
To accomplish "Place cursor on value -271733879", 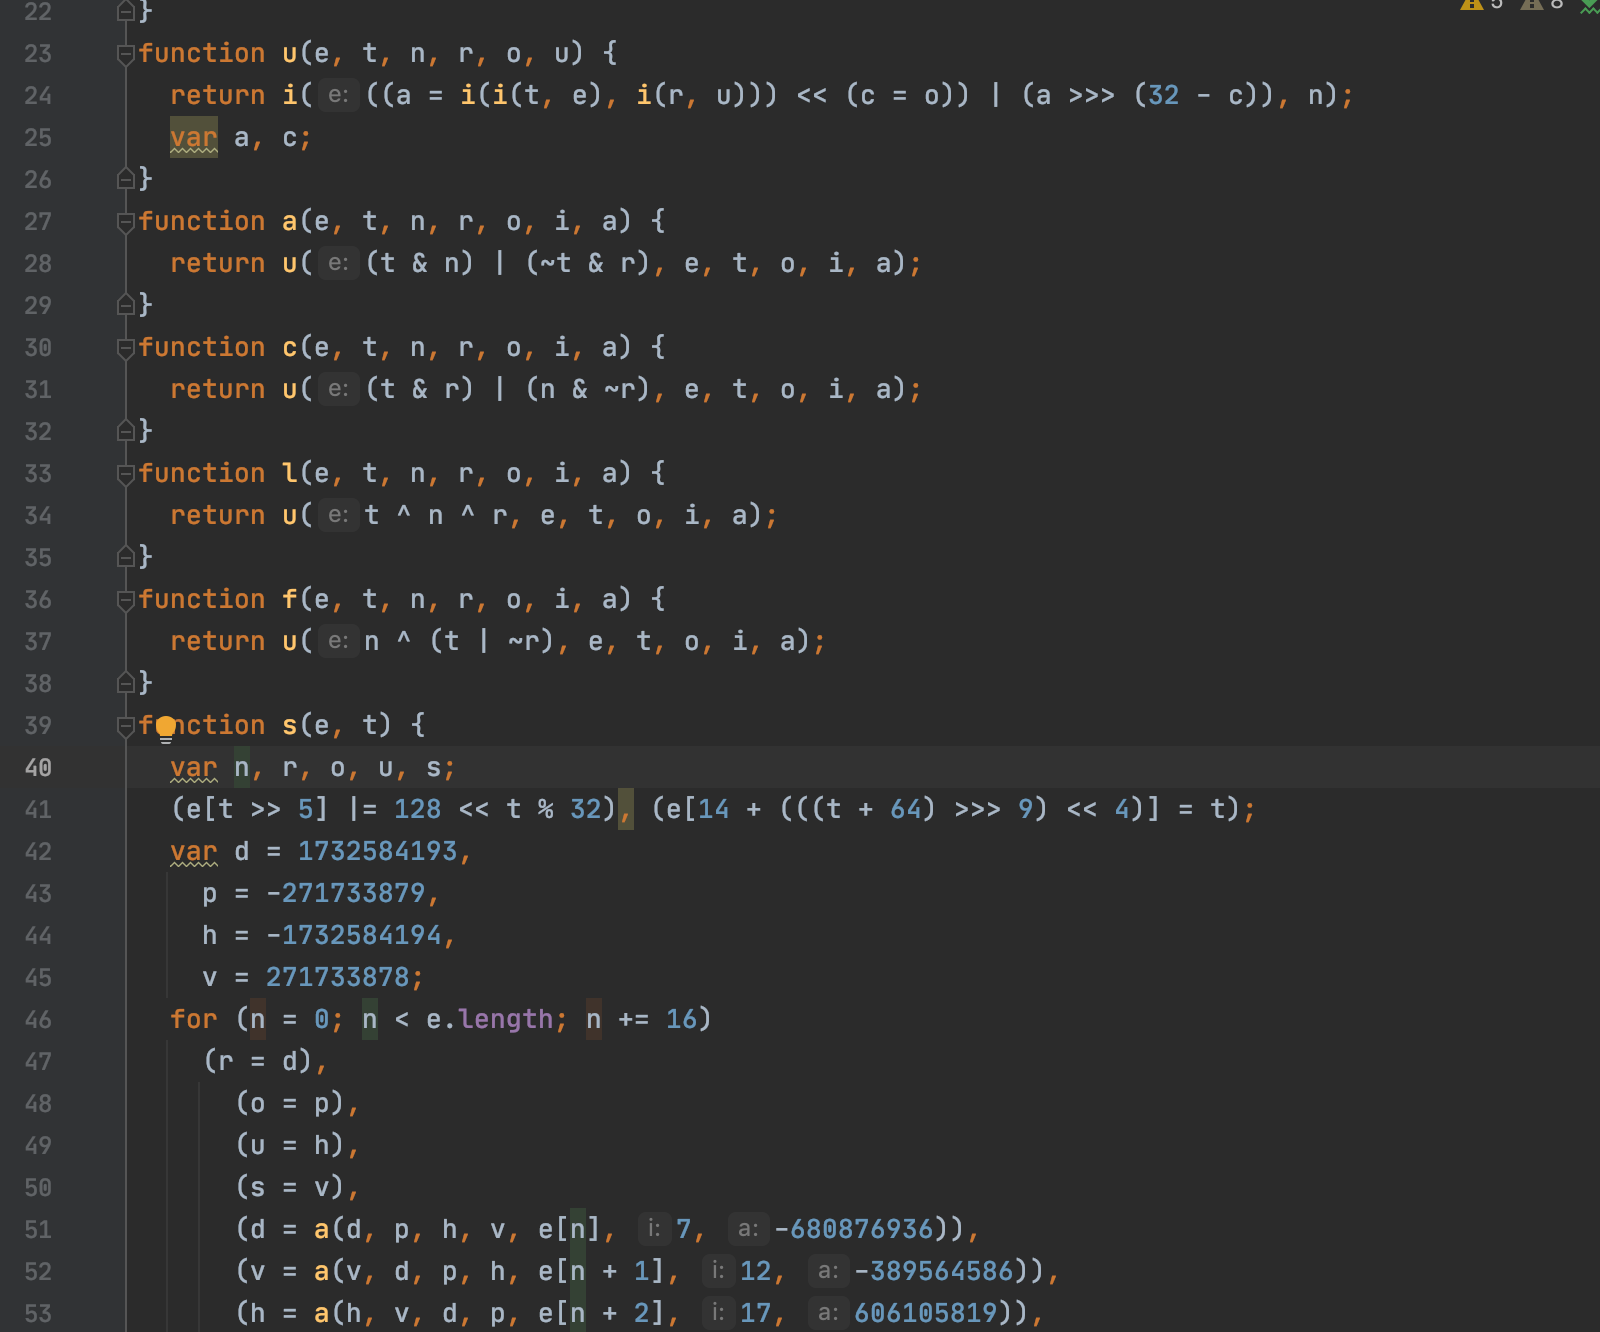I will (x=346, y=893).
